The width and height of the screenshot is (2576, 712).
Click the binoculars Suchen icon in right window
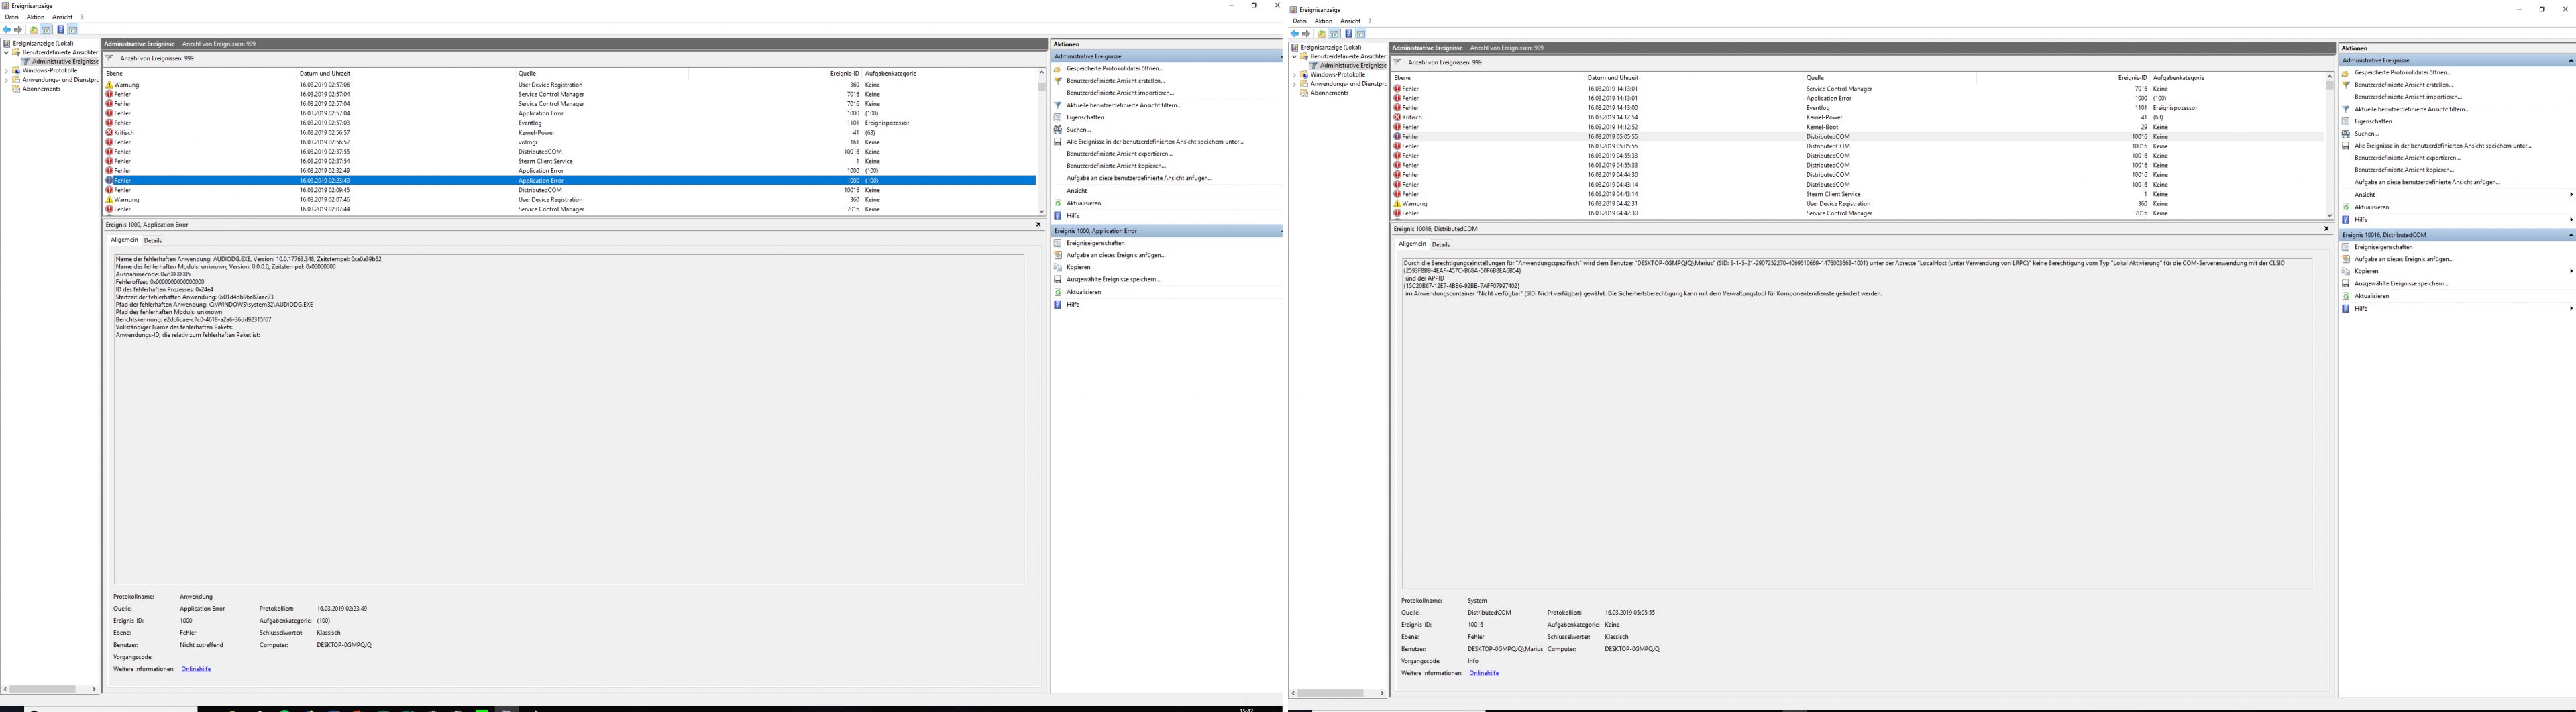click(2346, 133)
